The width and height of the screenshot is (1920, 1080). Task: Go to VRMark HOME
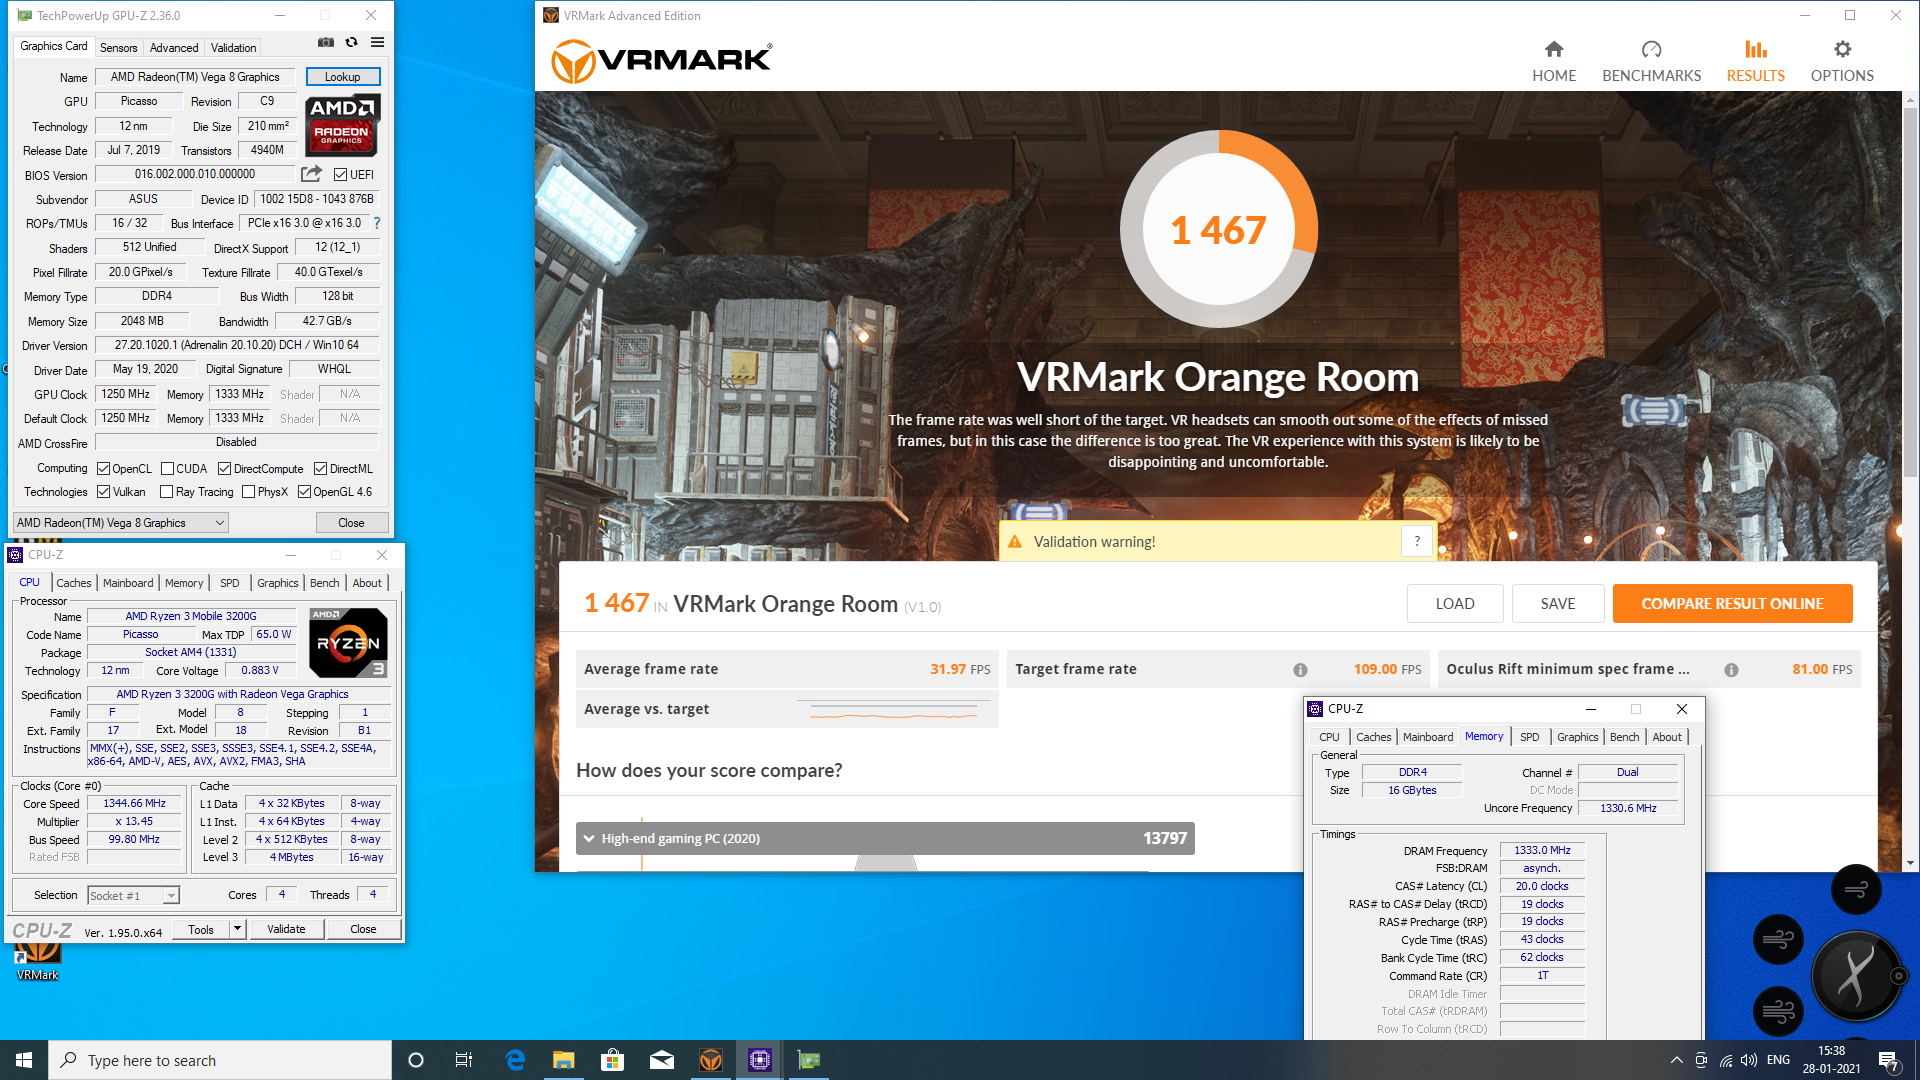[1554, 61]
